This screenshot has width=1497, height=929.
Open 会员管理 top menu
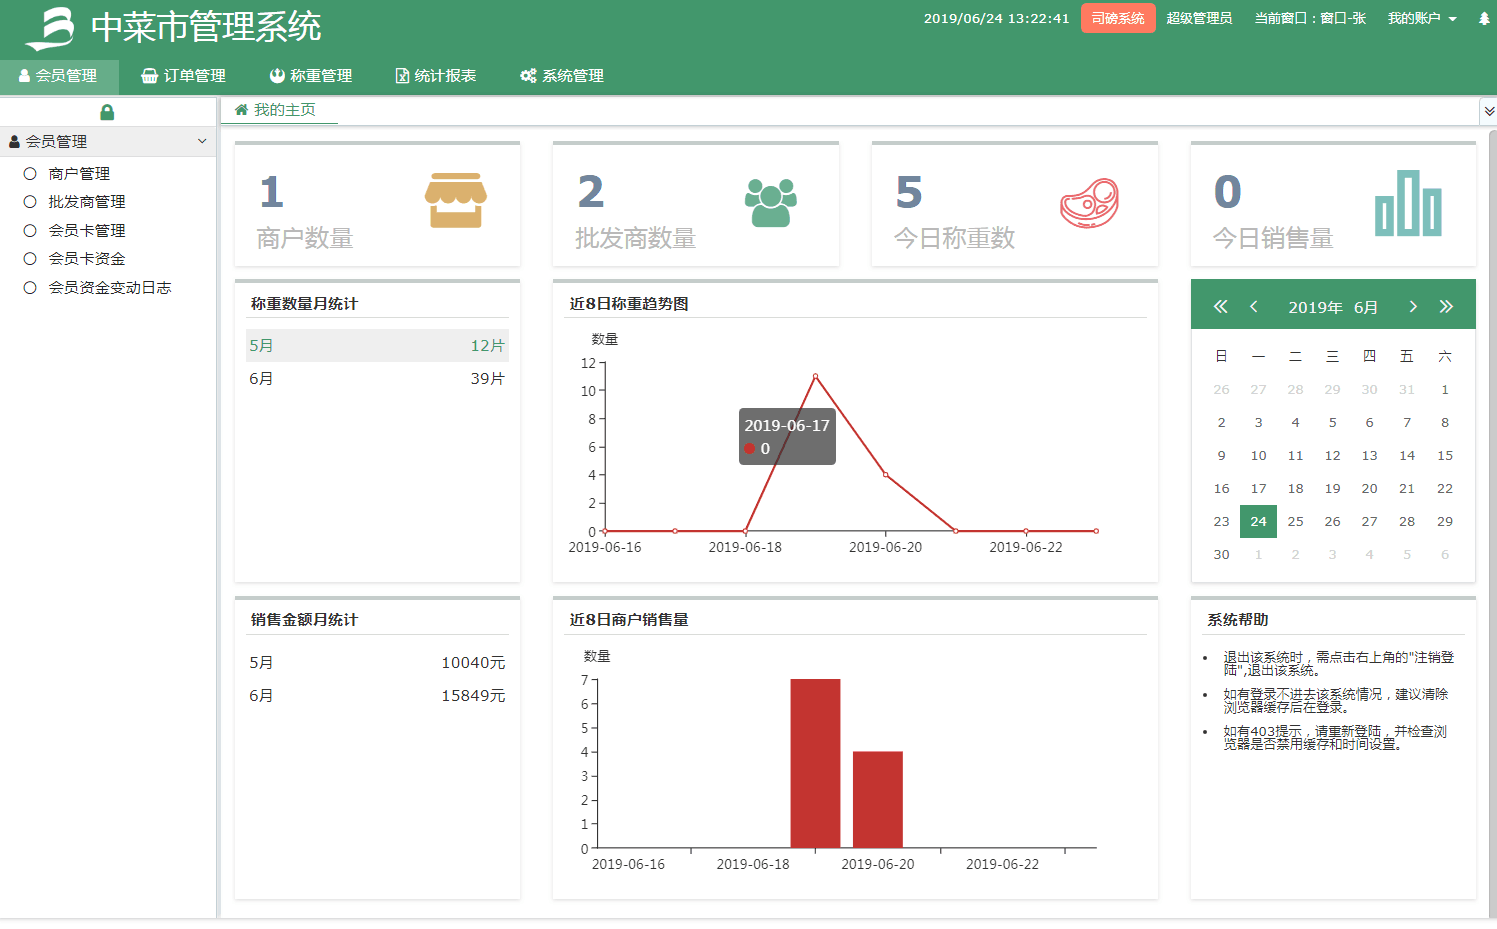[59, 76]
